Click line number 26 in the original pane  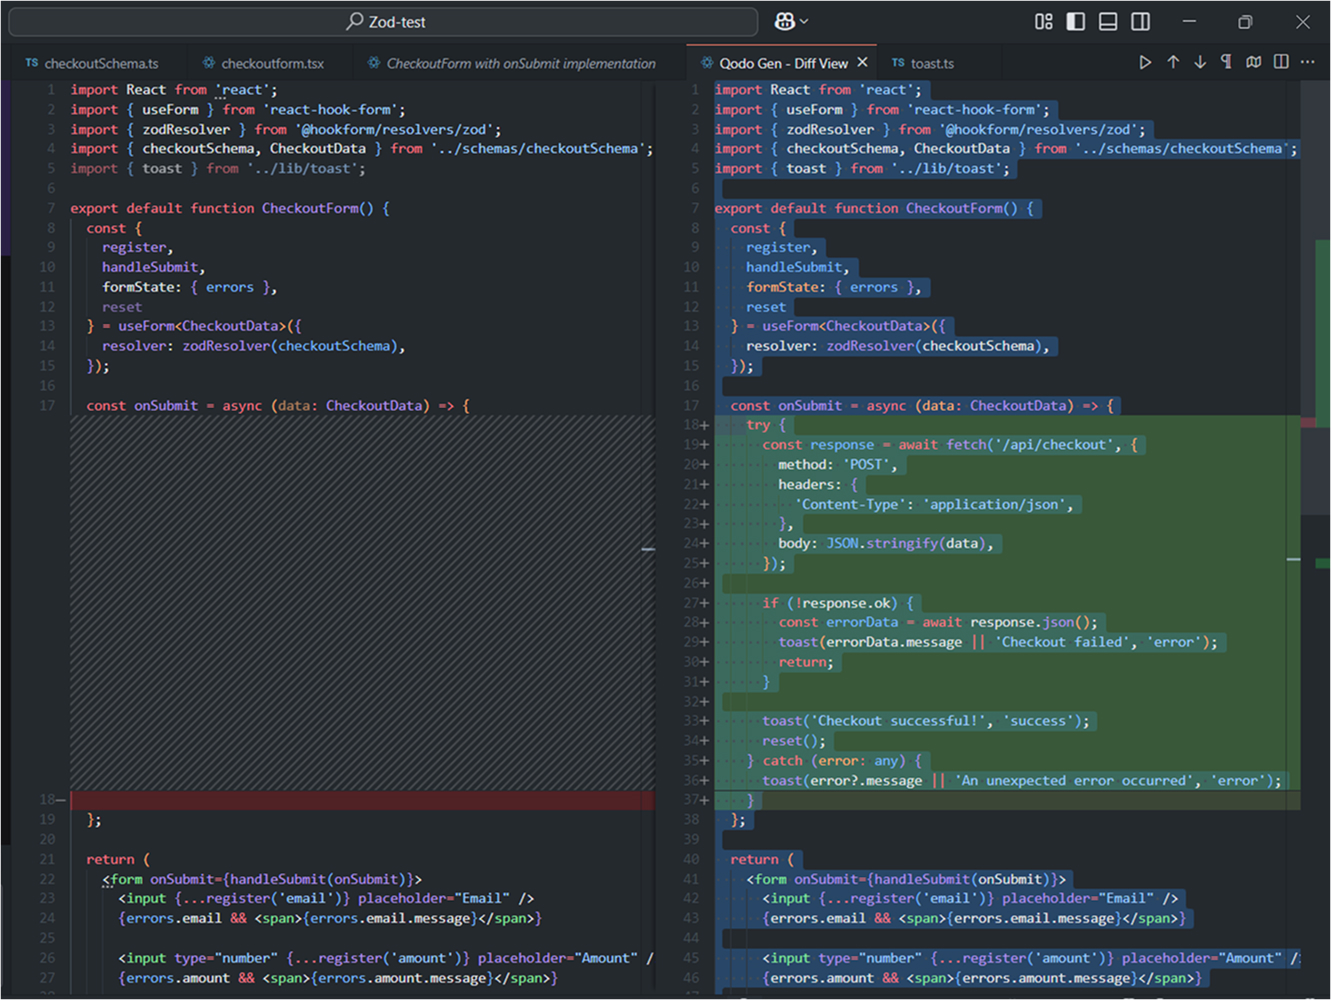[47, 958]
